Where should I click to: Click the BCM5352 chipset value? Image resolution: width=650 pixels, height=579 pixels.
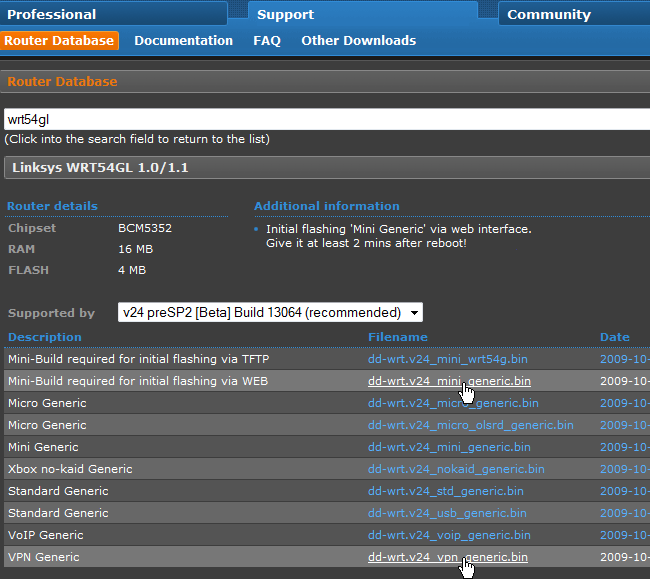[145, 228]
